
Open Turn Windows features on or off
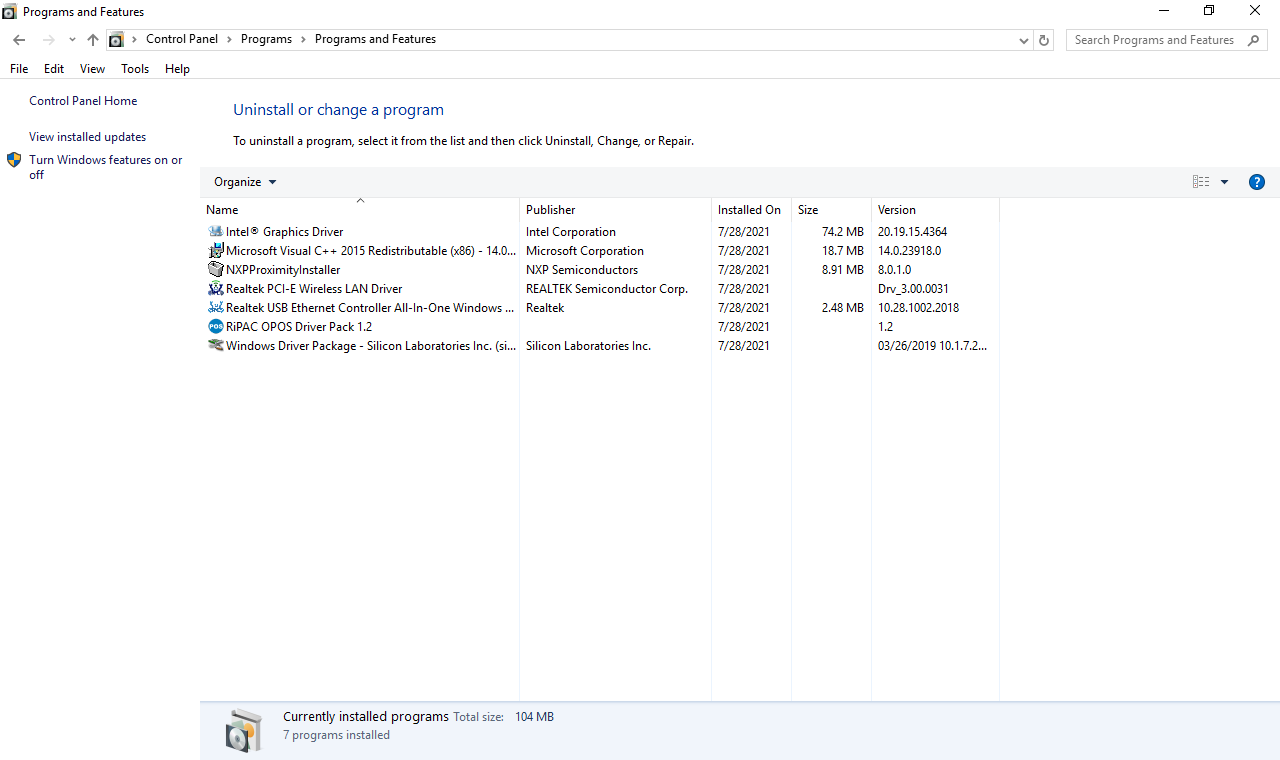(x=106, y=167)
